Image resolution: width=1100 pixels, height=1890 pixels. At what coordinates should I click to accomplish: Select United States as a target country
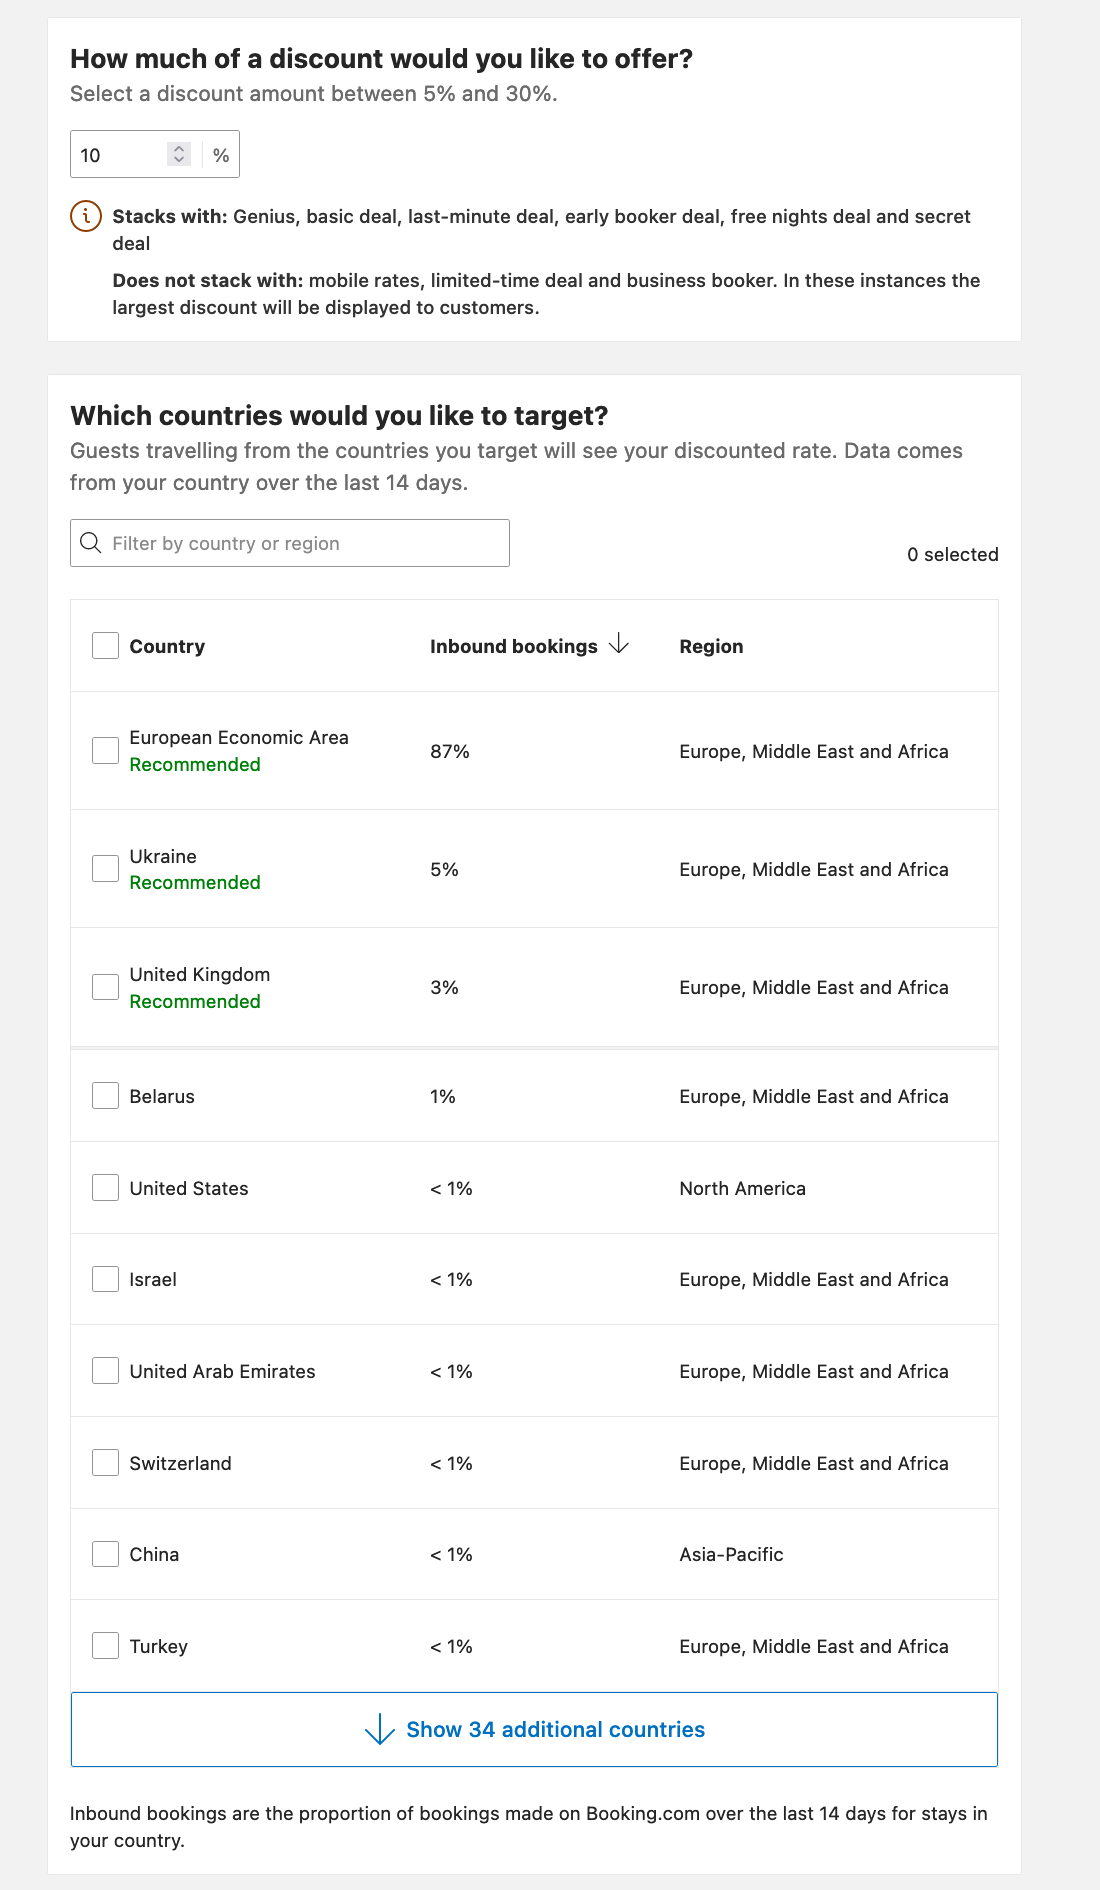105,1187
